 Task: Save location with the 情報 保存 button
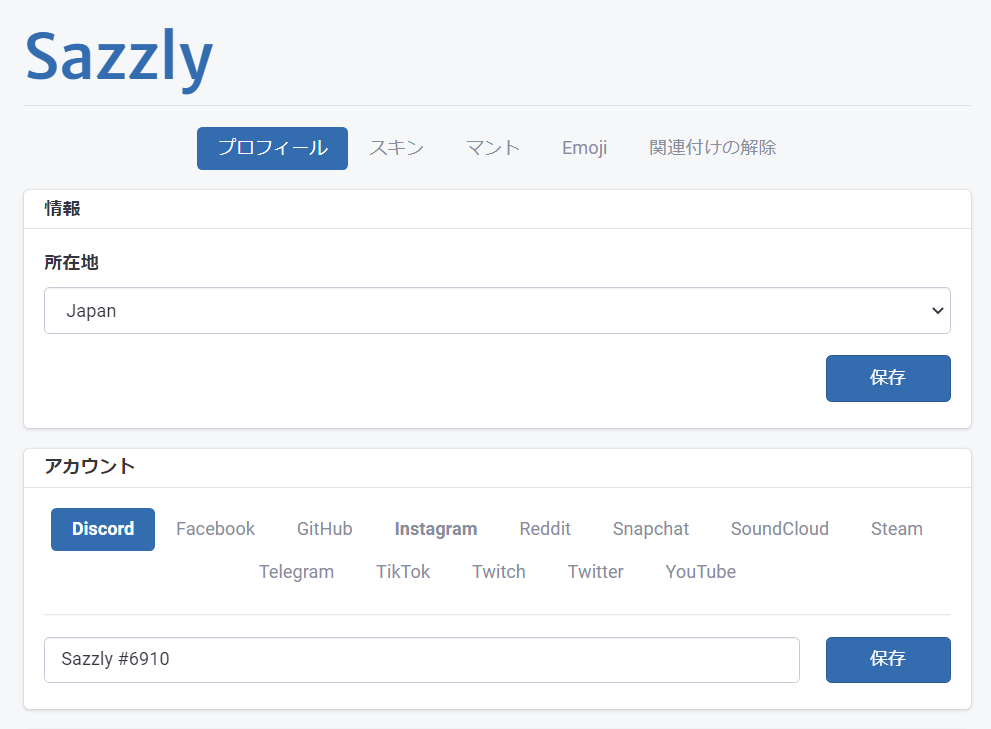click(x=888, y=378)
